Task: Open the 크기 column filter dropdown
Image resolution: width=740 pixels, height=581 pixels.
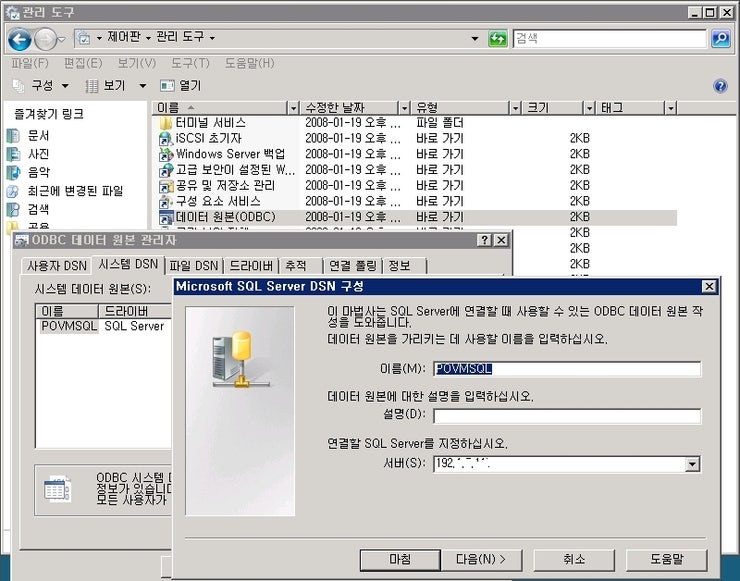Action: pos(589,109)
